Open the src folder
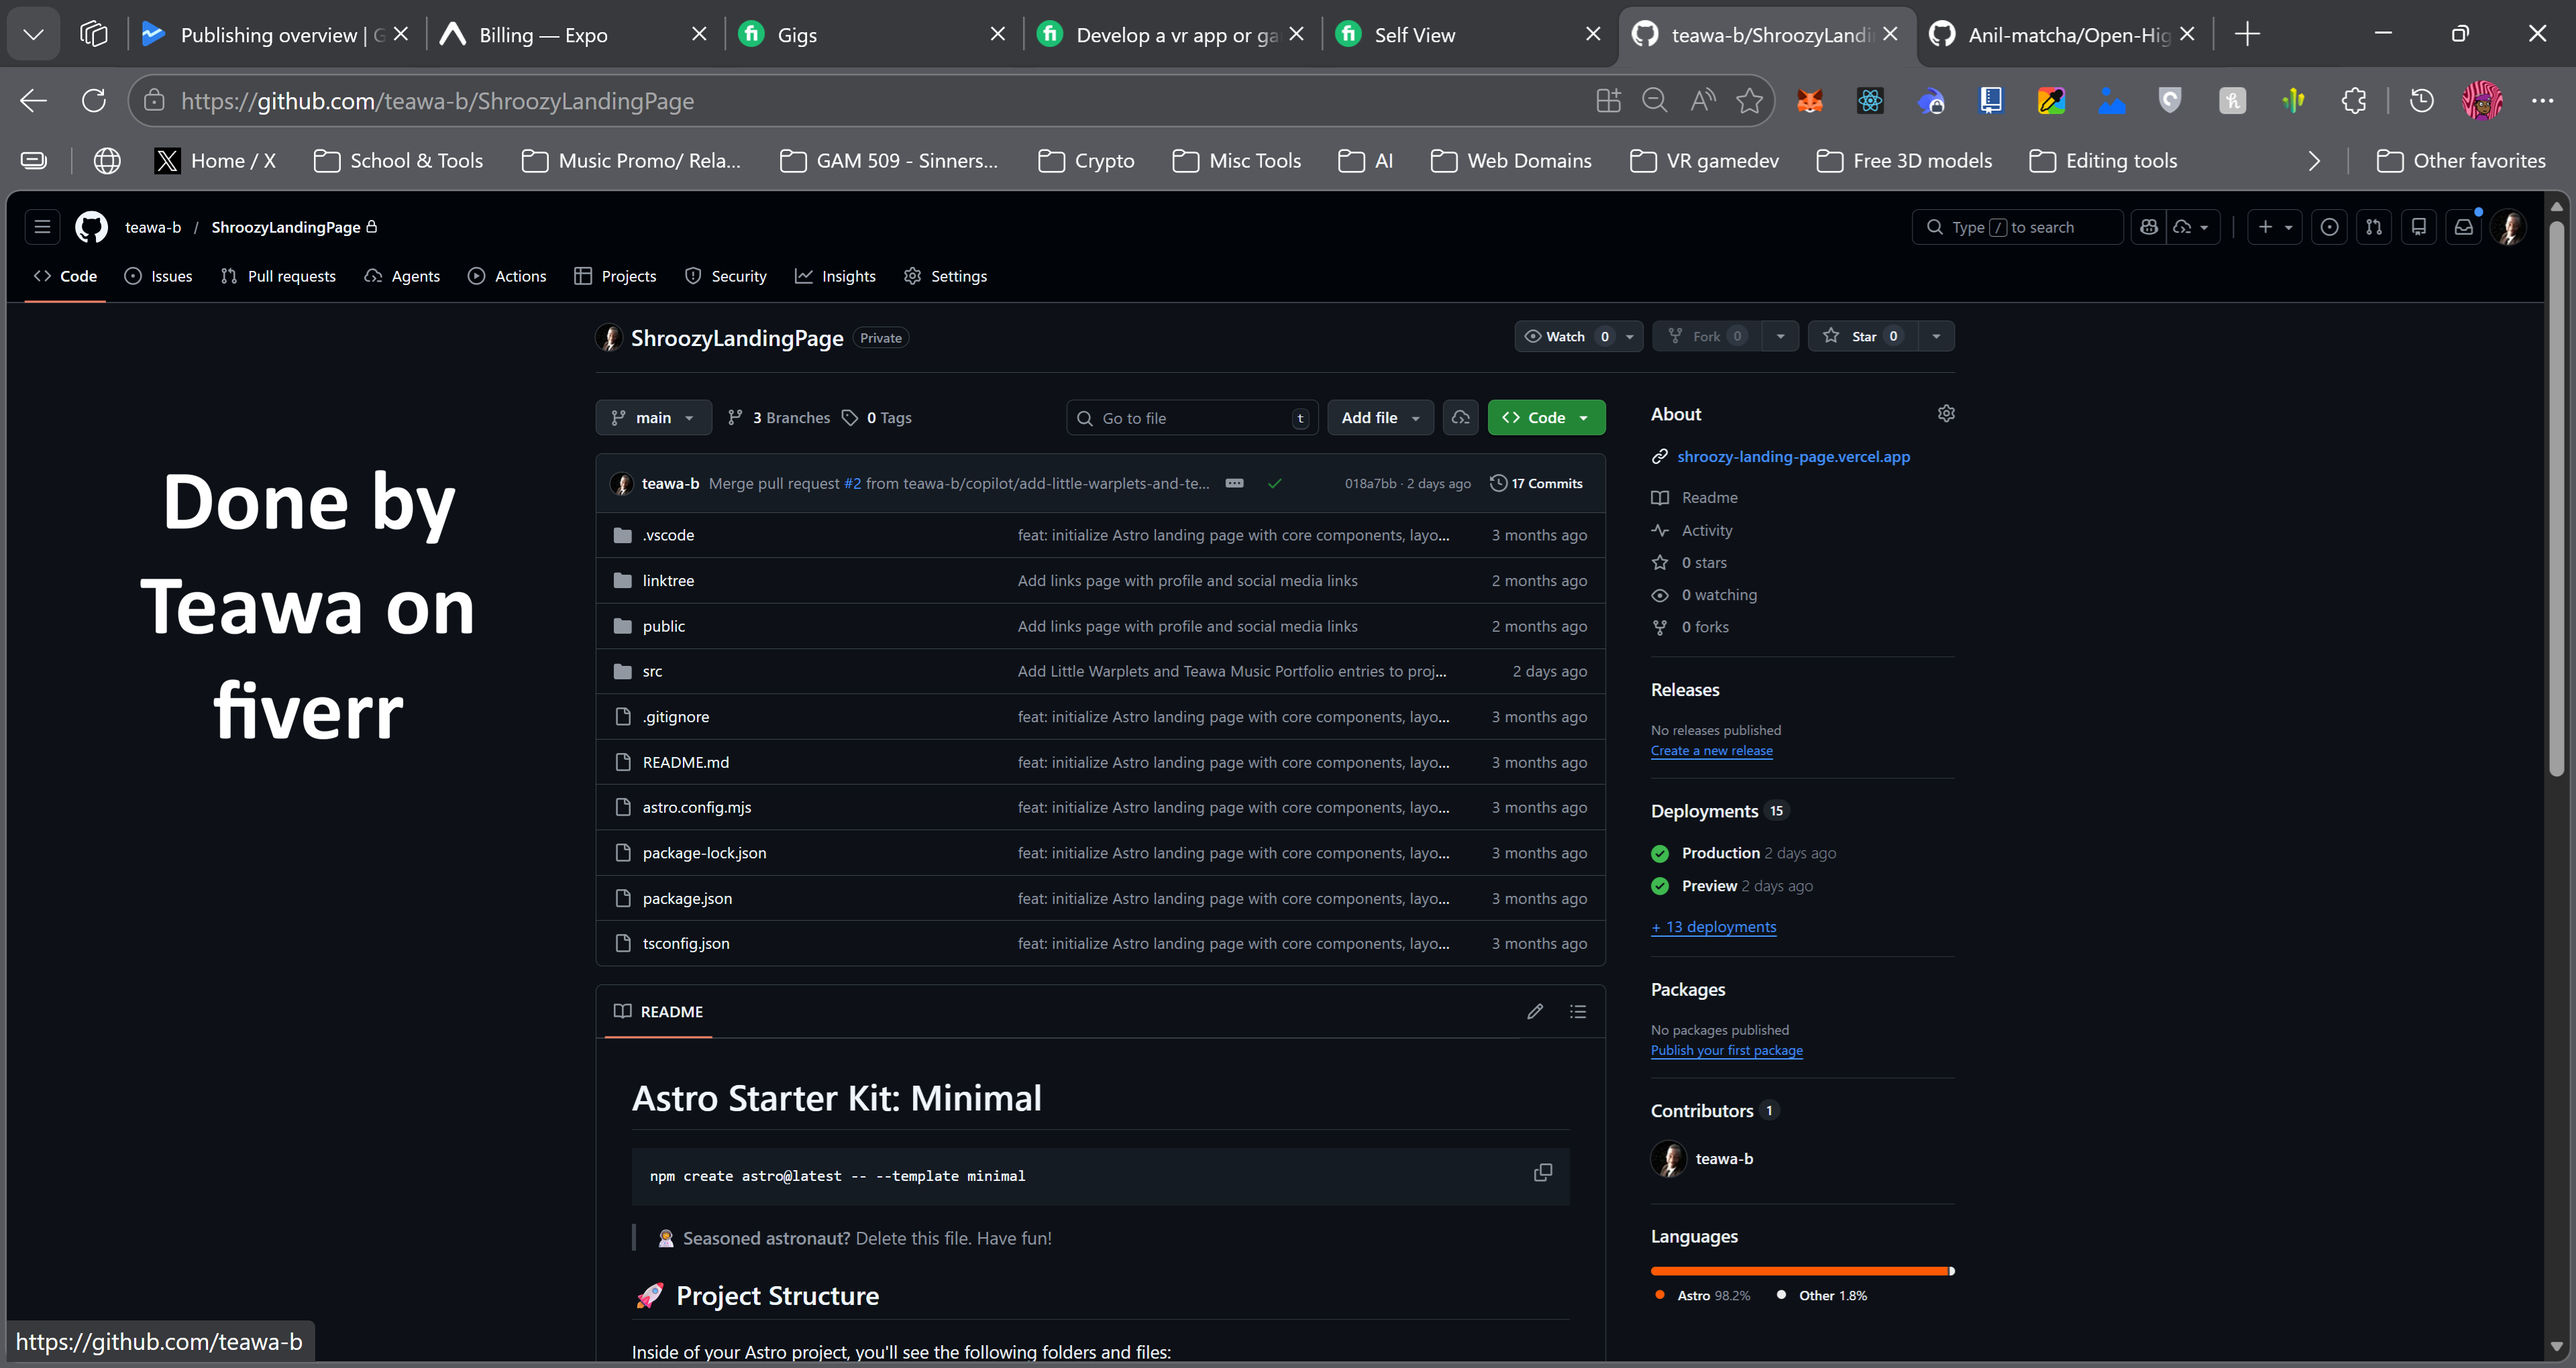This screenshot has height=1368, width=2576. pos(652,671)
